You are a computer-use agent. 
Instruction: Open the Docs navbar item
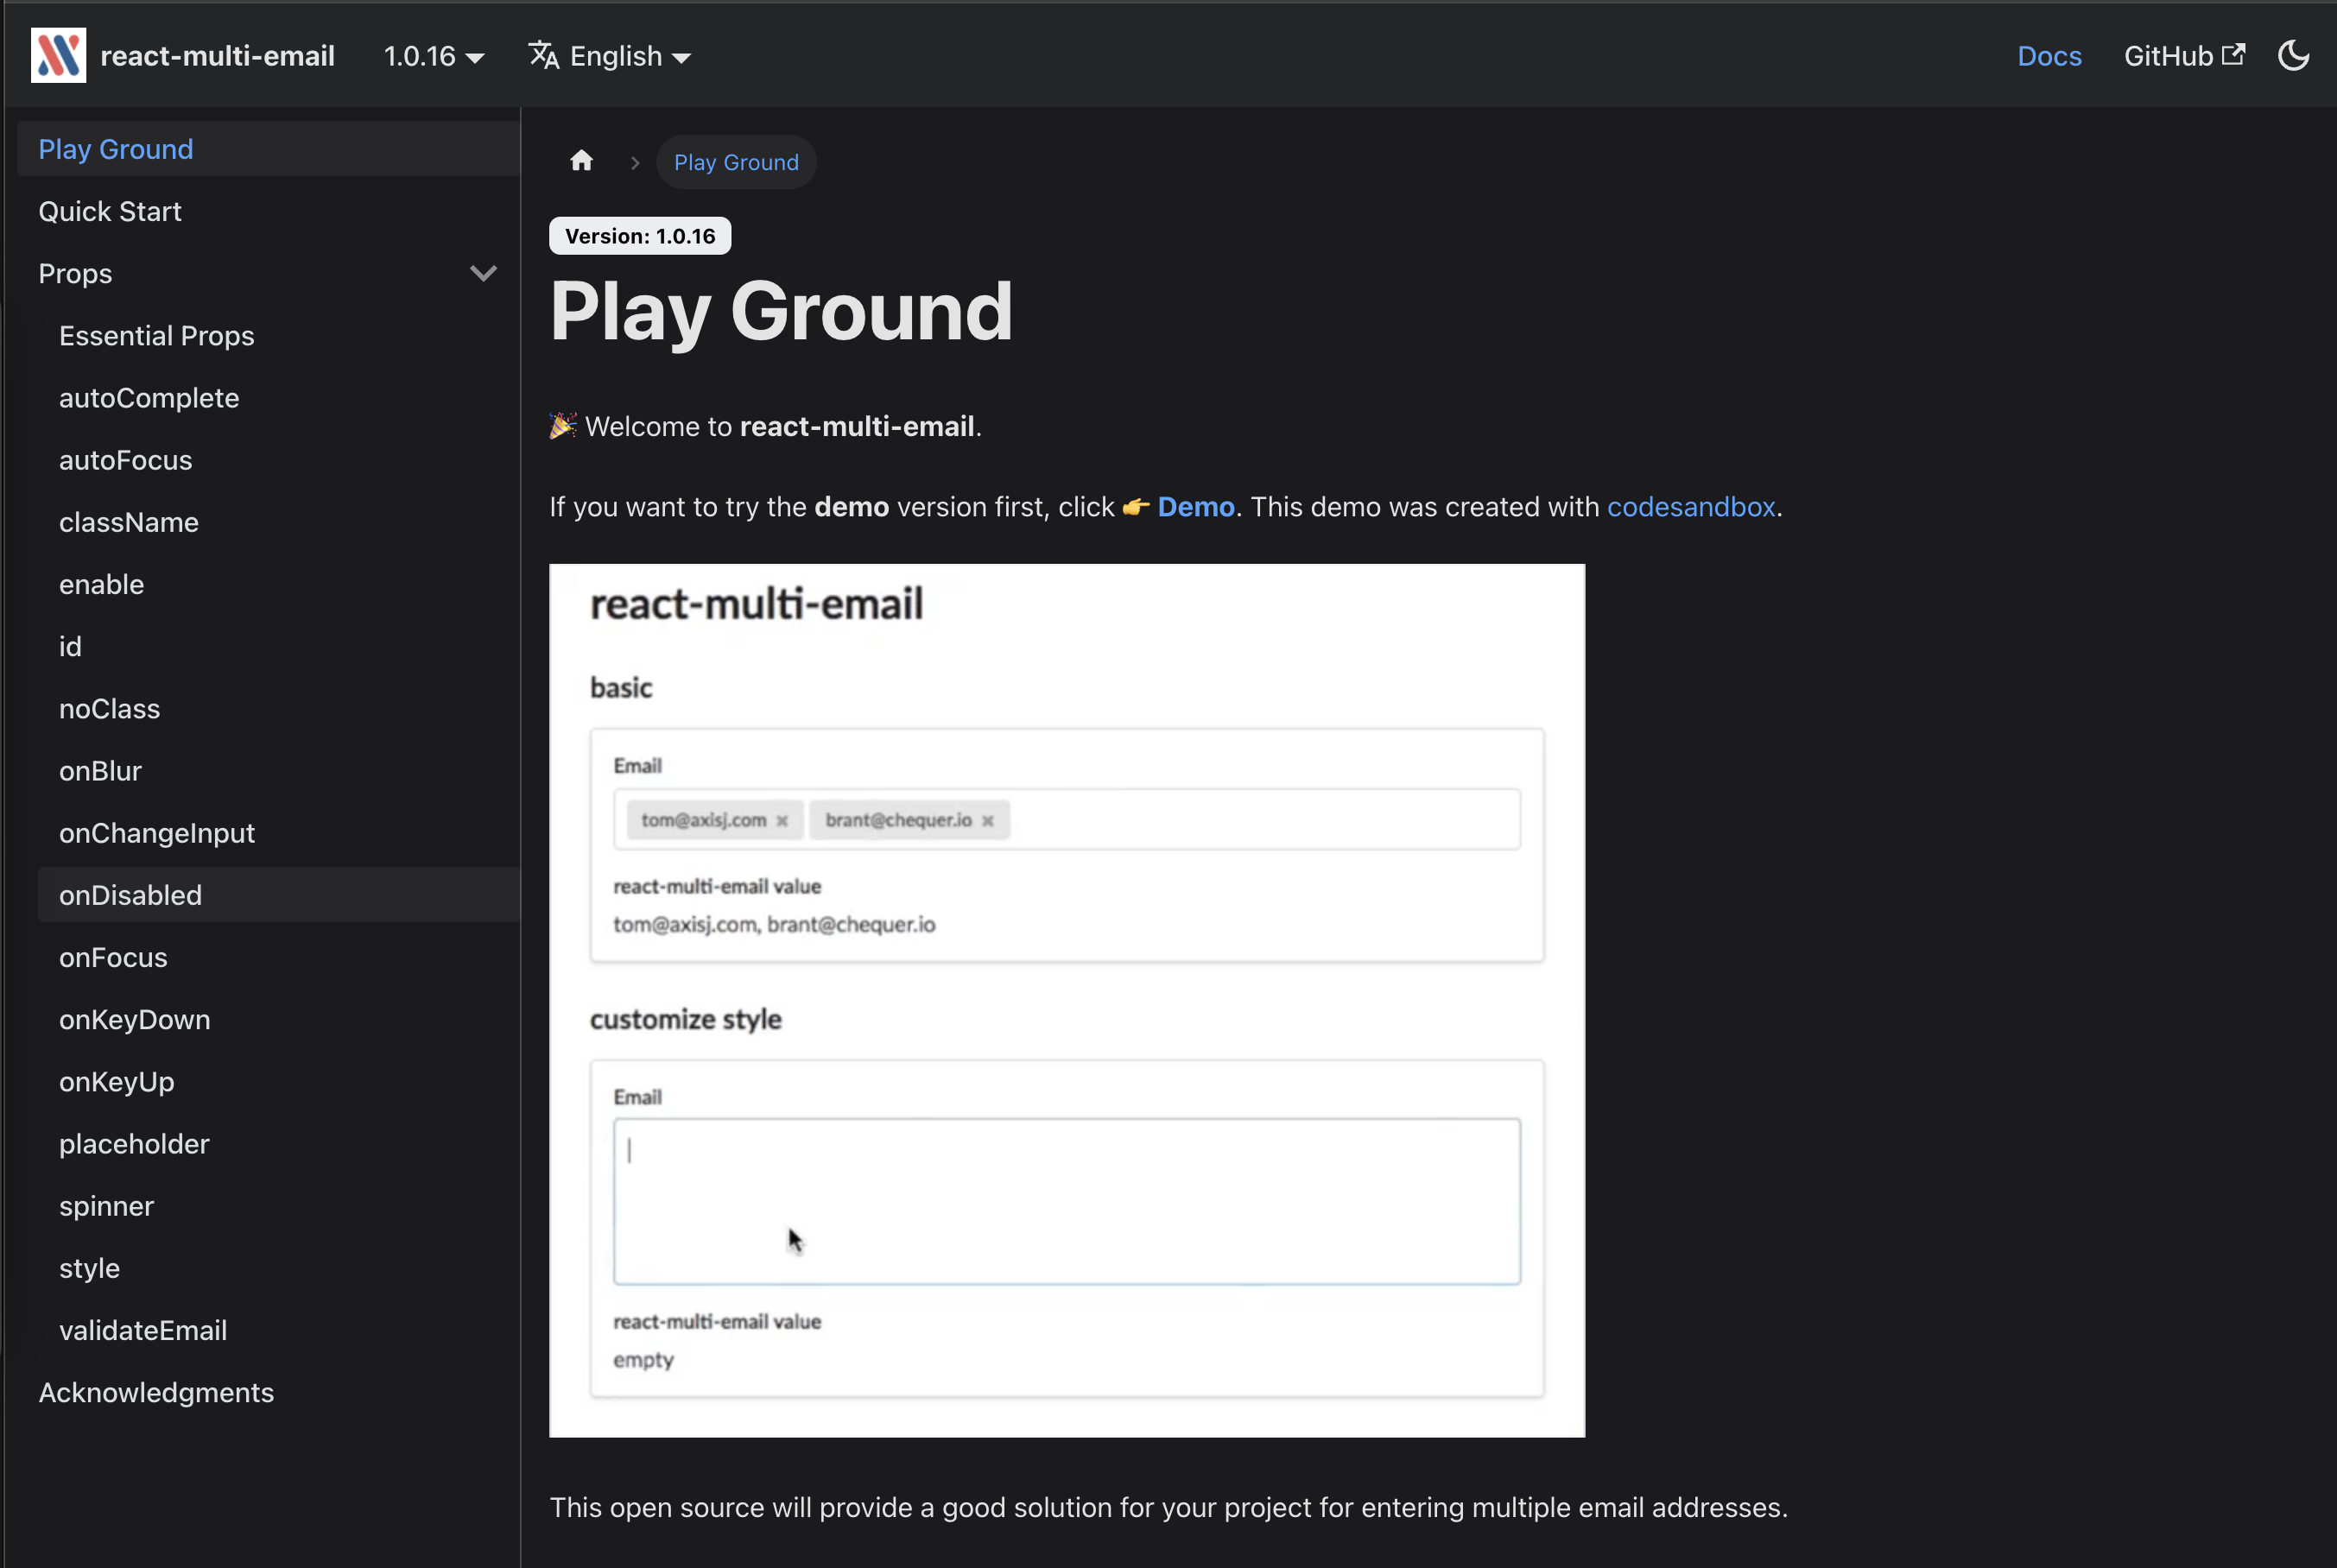[2049, 57]
